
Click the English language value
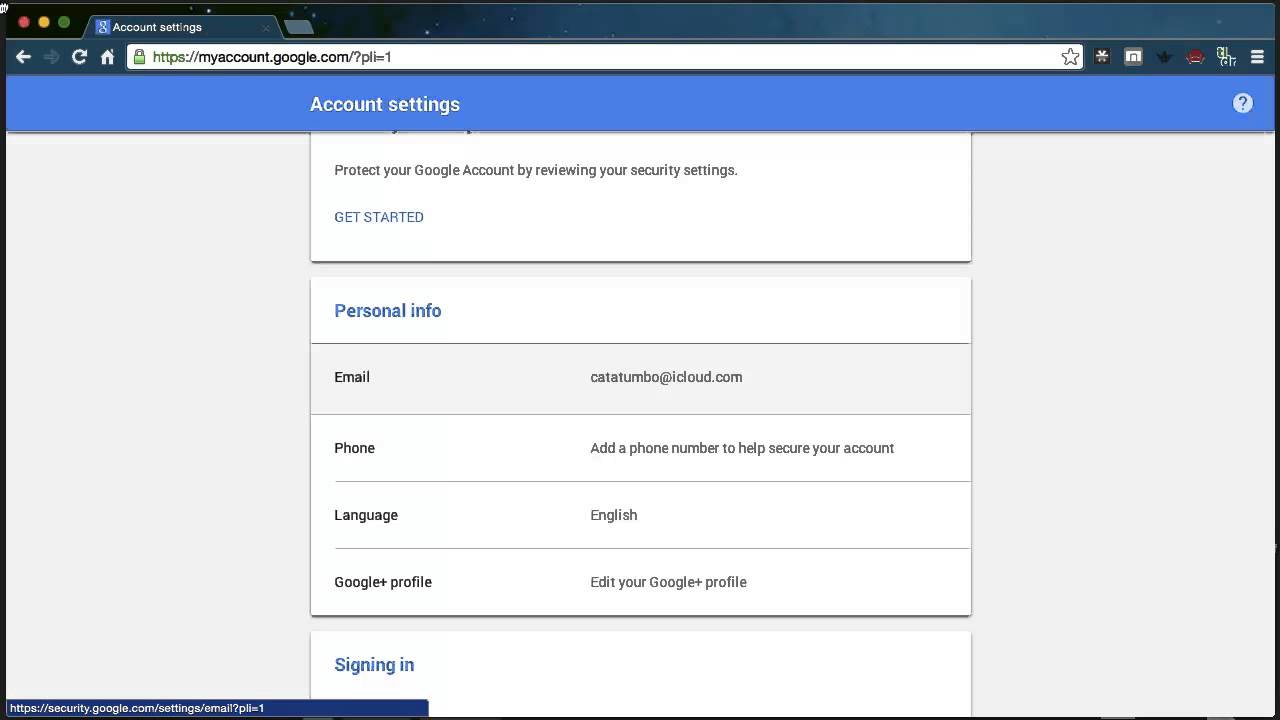pyautogui.click(x=613, y=515)
